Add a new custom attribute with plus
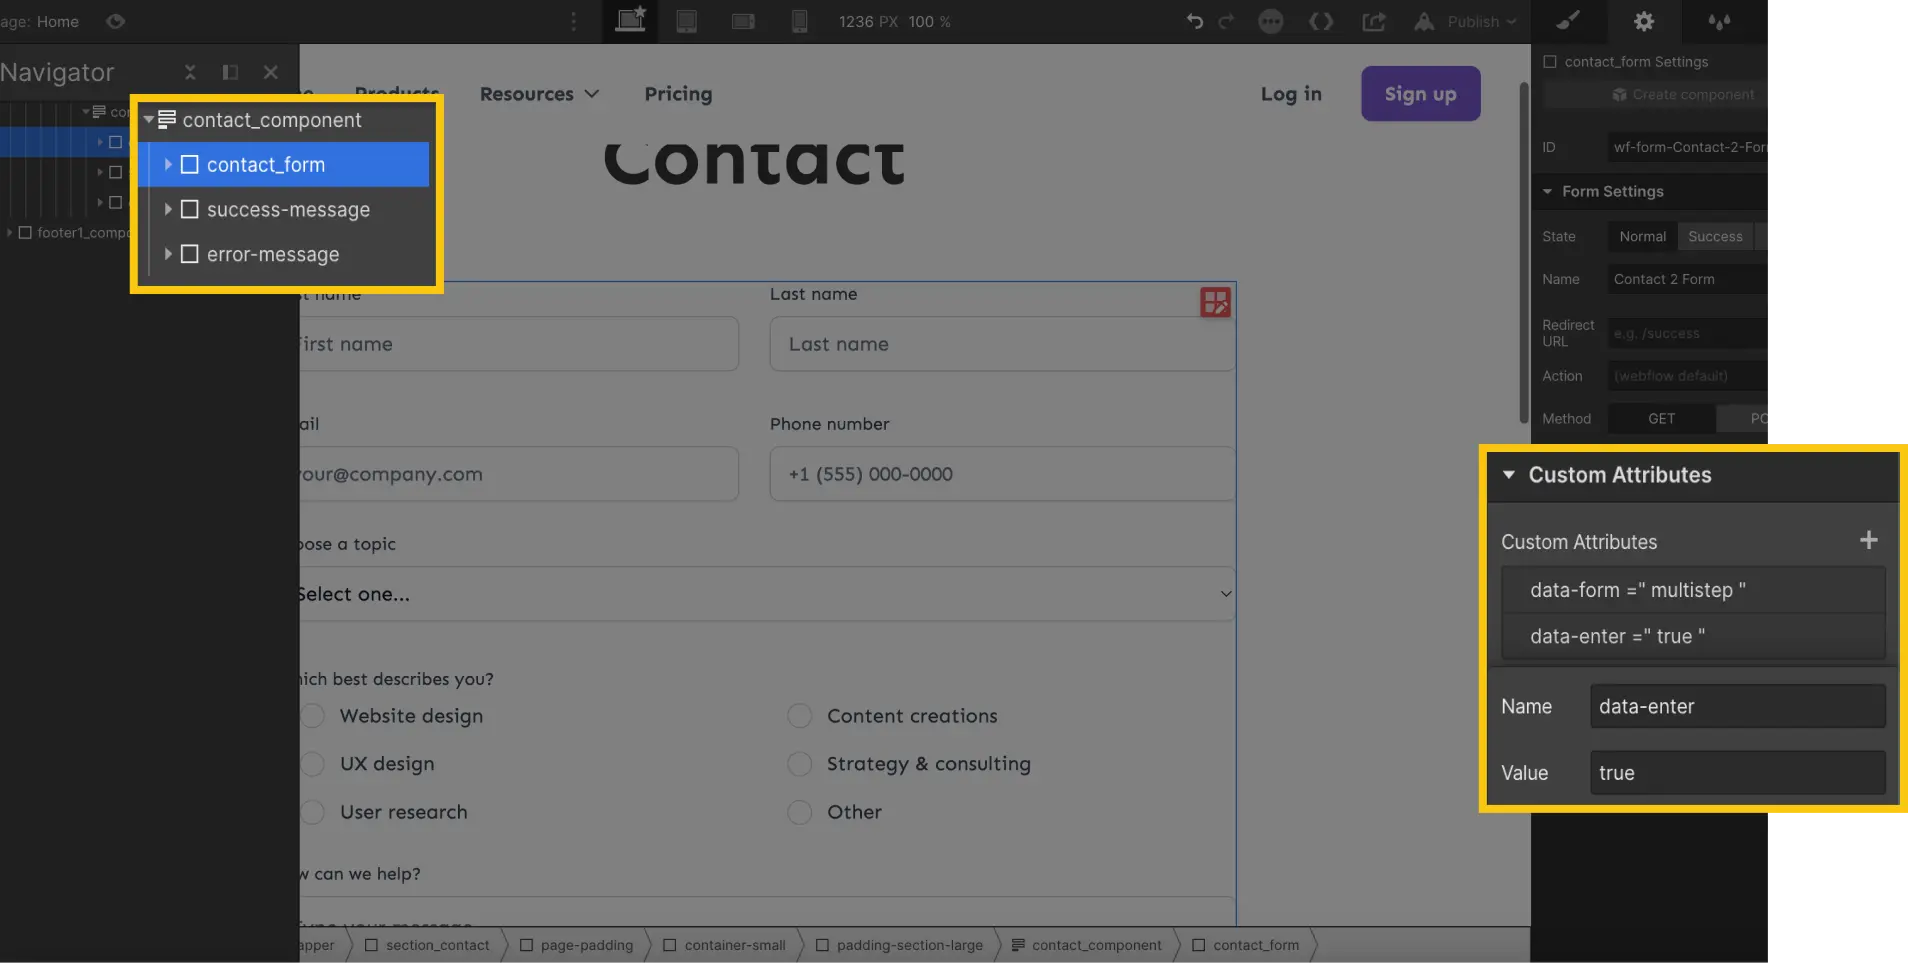Screen dimensions: 1908x963 click(x=1869, y=540)
